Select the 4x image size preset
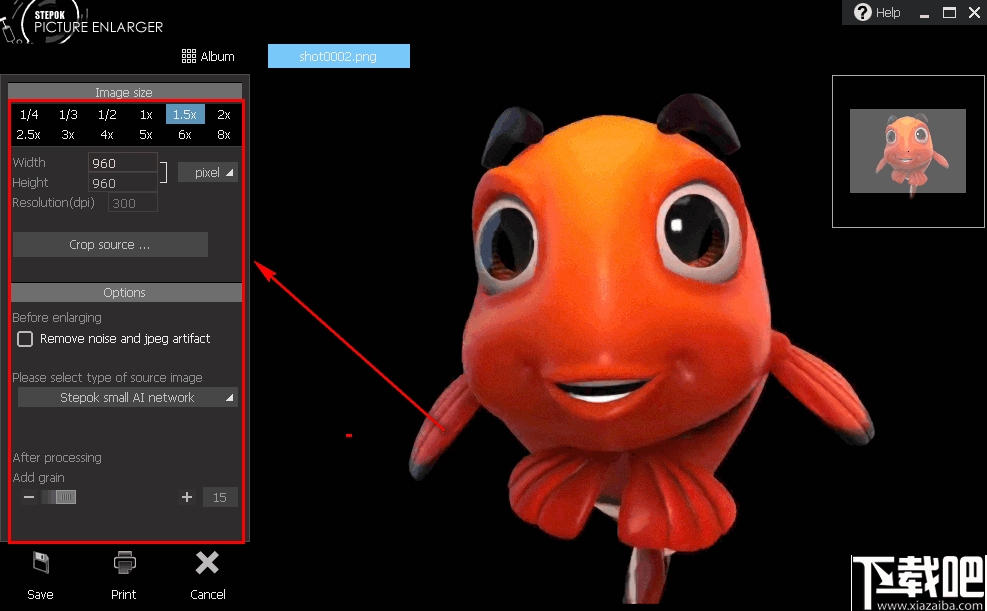 point(107,135)
